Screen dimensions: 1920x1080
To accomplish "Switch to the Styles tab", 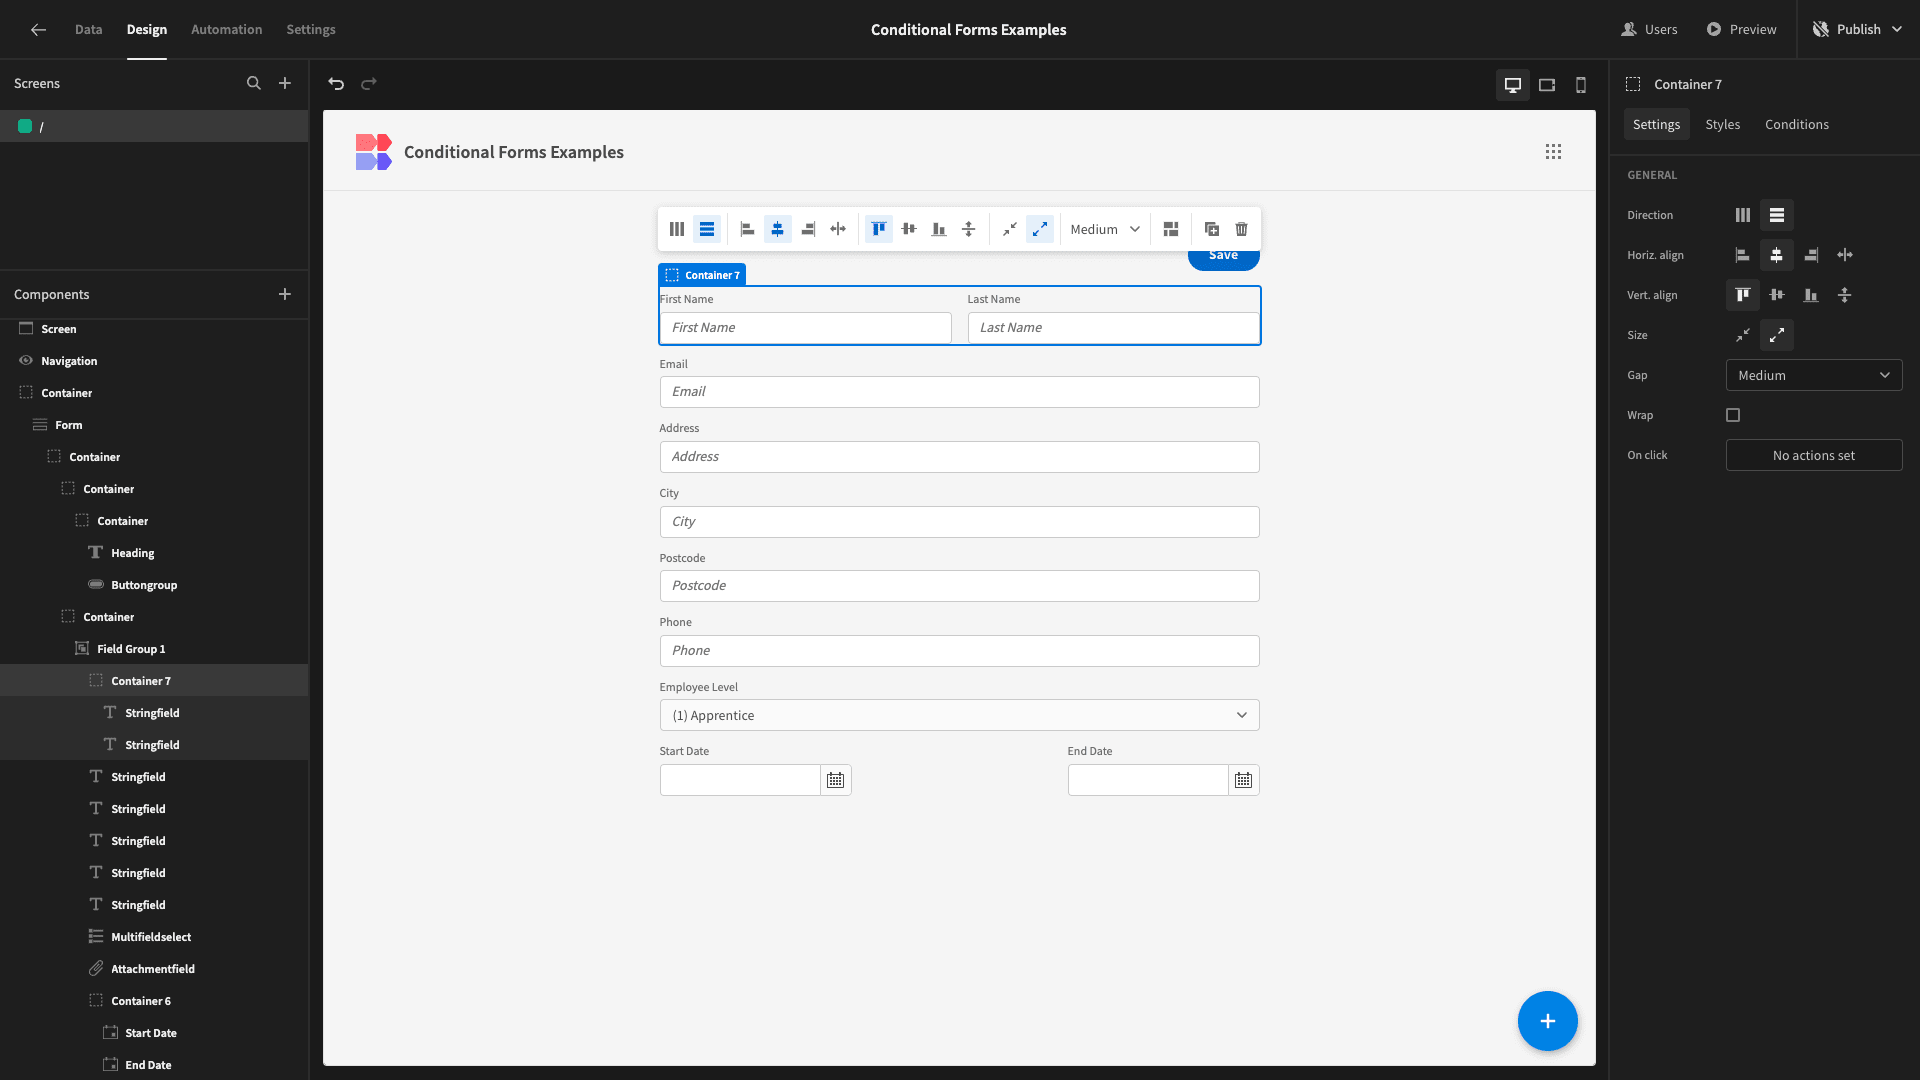I will pyautogui.click(x=1722, y=125).
